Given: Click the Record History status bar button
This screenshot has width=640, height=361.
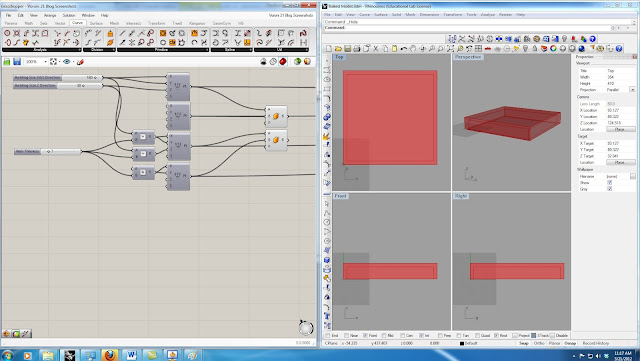Looking at the screenshot, I should tap(595, 343).
